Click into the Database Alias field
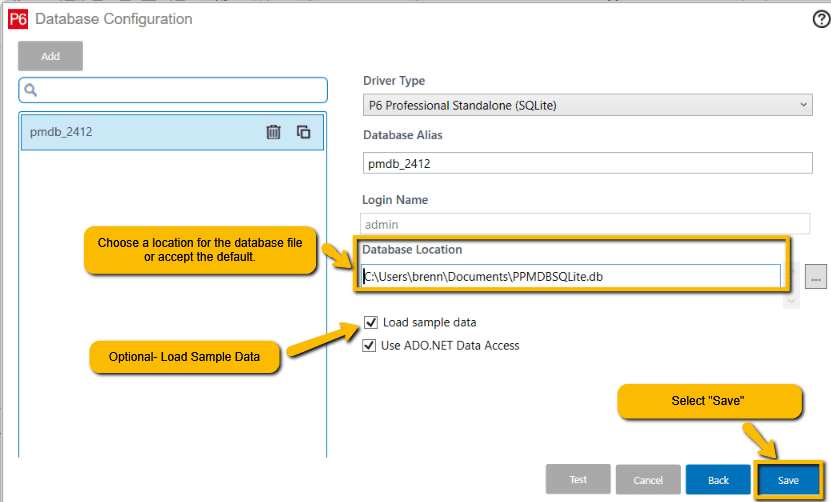The width and height of the screenshot is (831, 502). [x=587, y=163]
